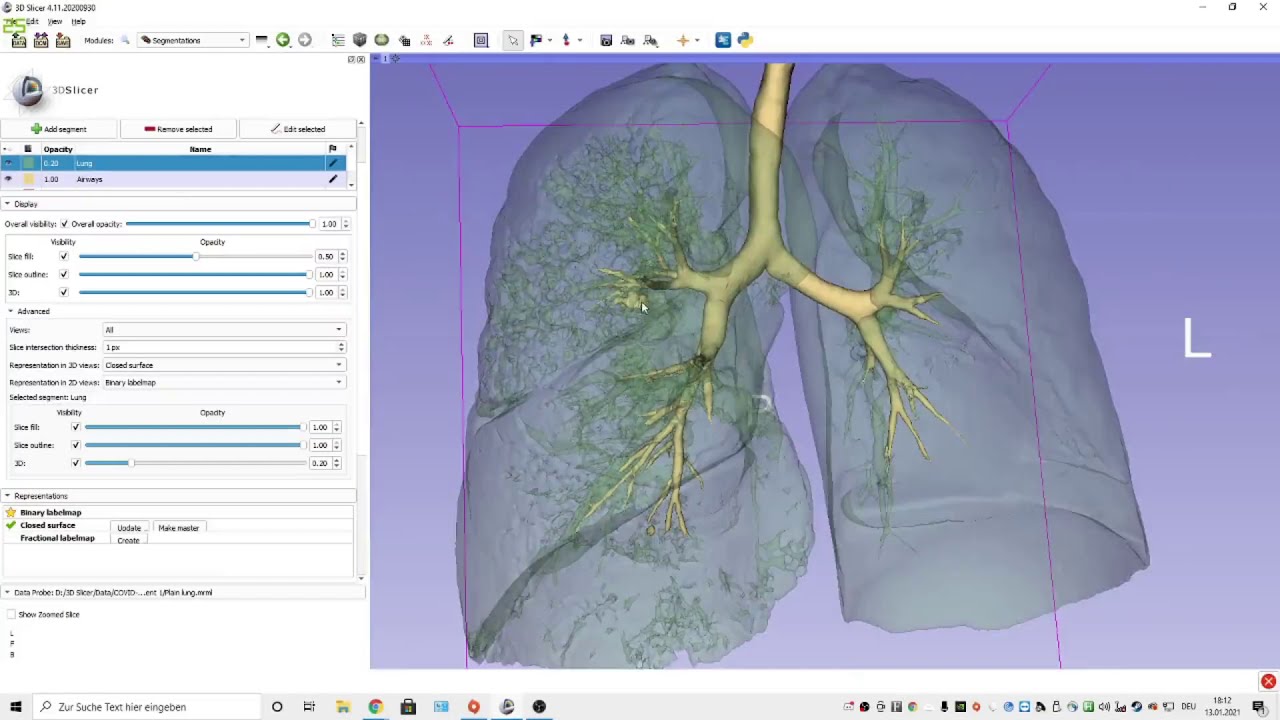The image size is (1280, 720).
Task: Open Representation in 3D views dropdown
Action: tap(224, 365)
